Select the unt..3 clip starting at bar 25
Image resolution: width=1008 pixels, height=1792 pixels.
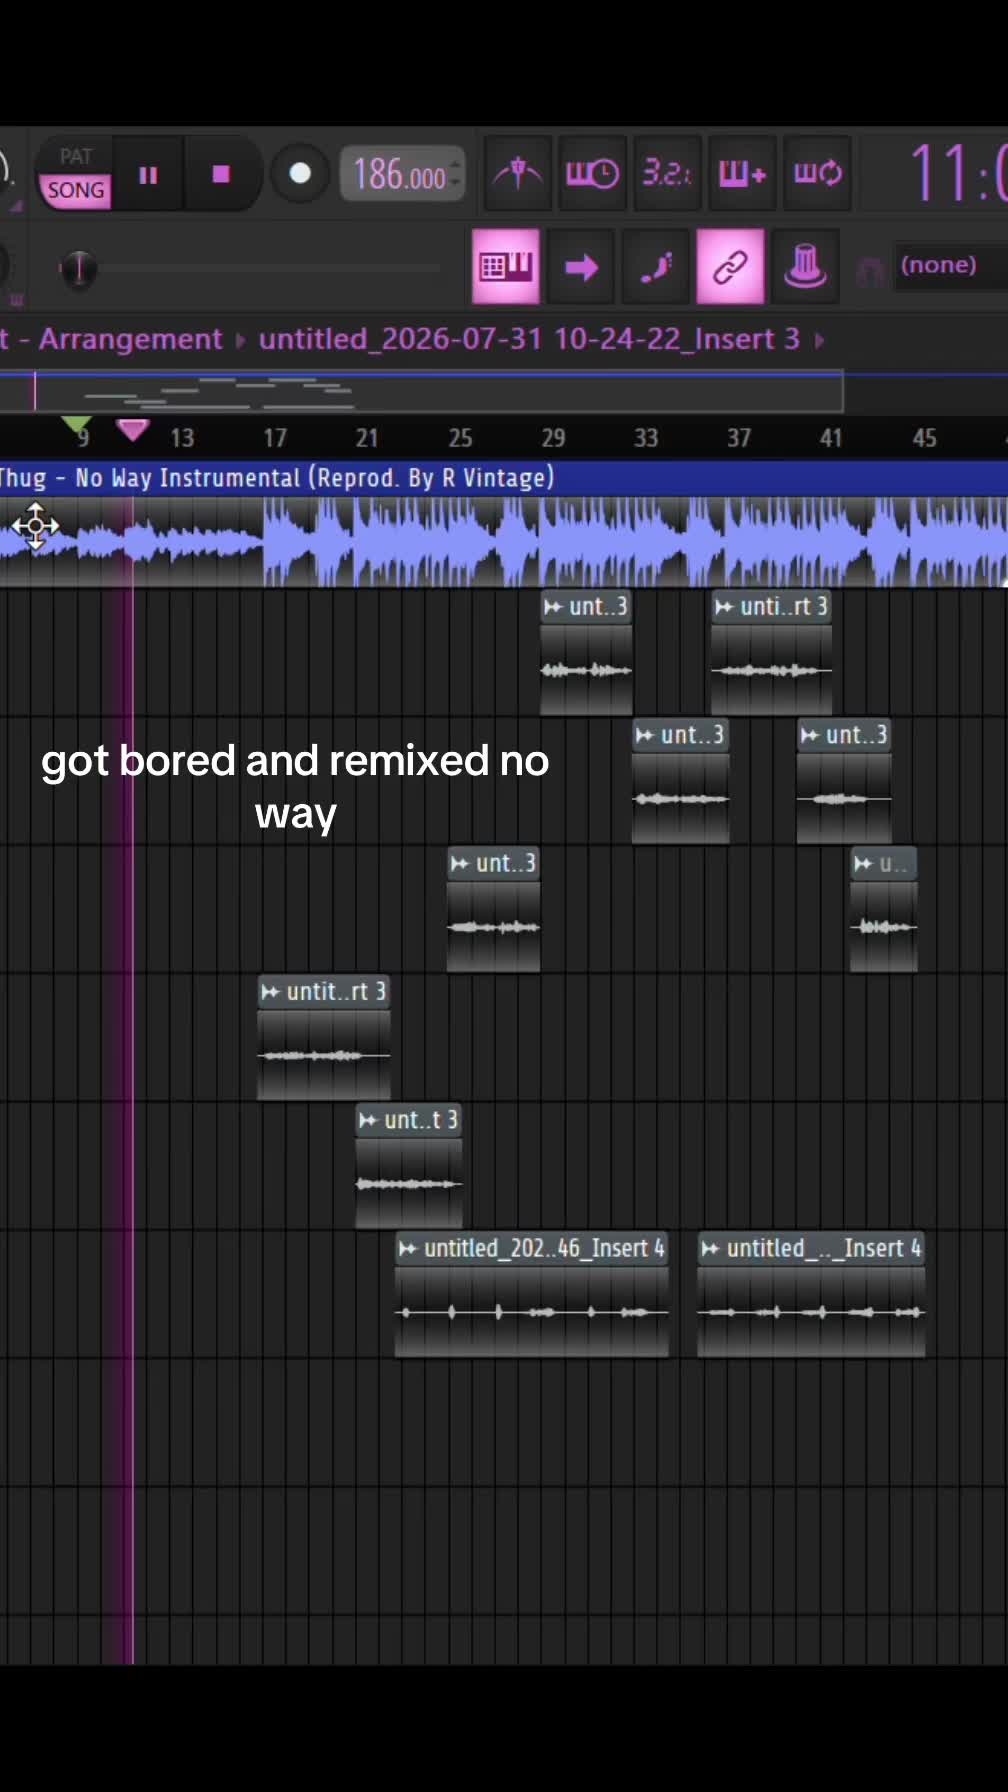coord(493,909)
